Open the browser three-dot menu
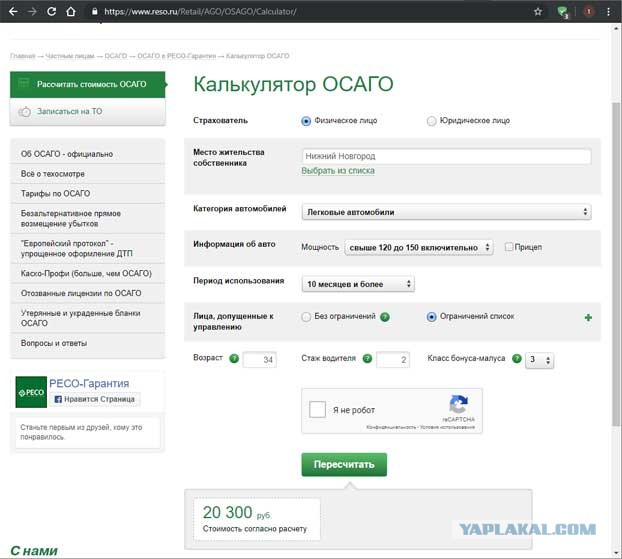 [x=609, y=12]
